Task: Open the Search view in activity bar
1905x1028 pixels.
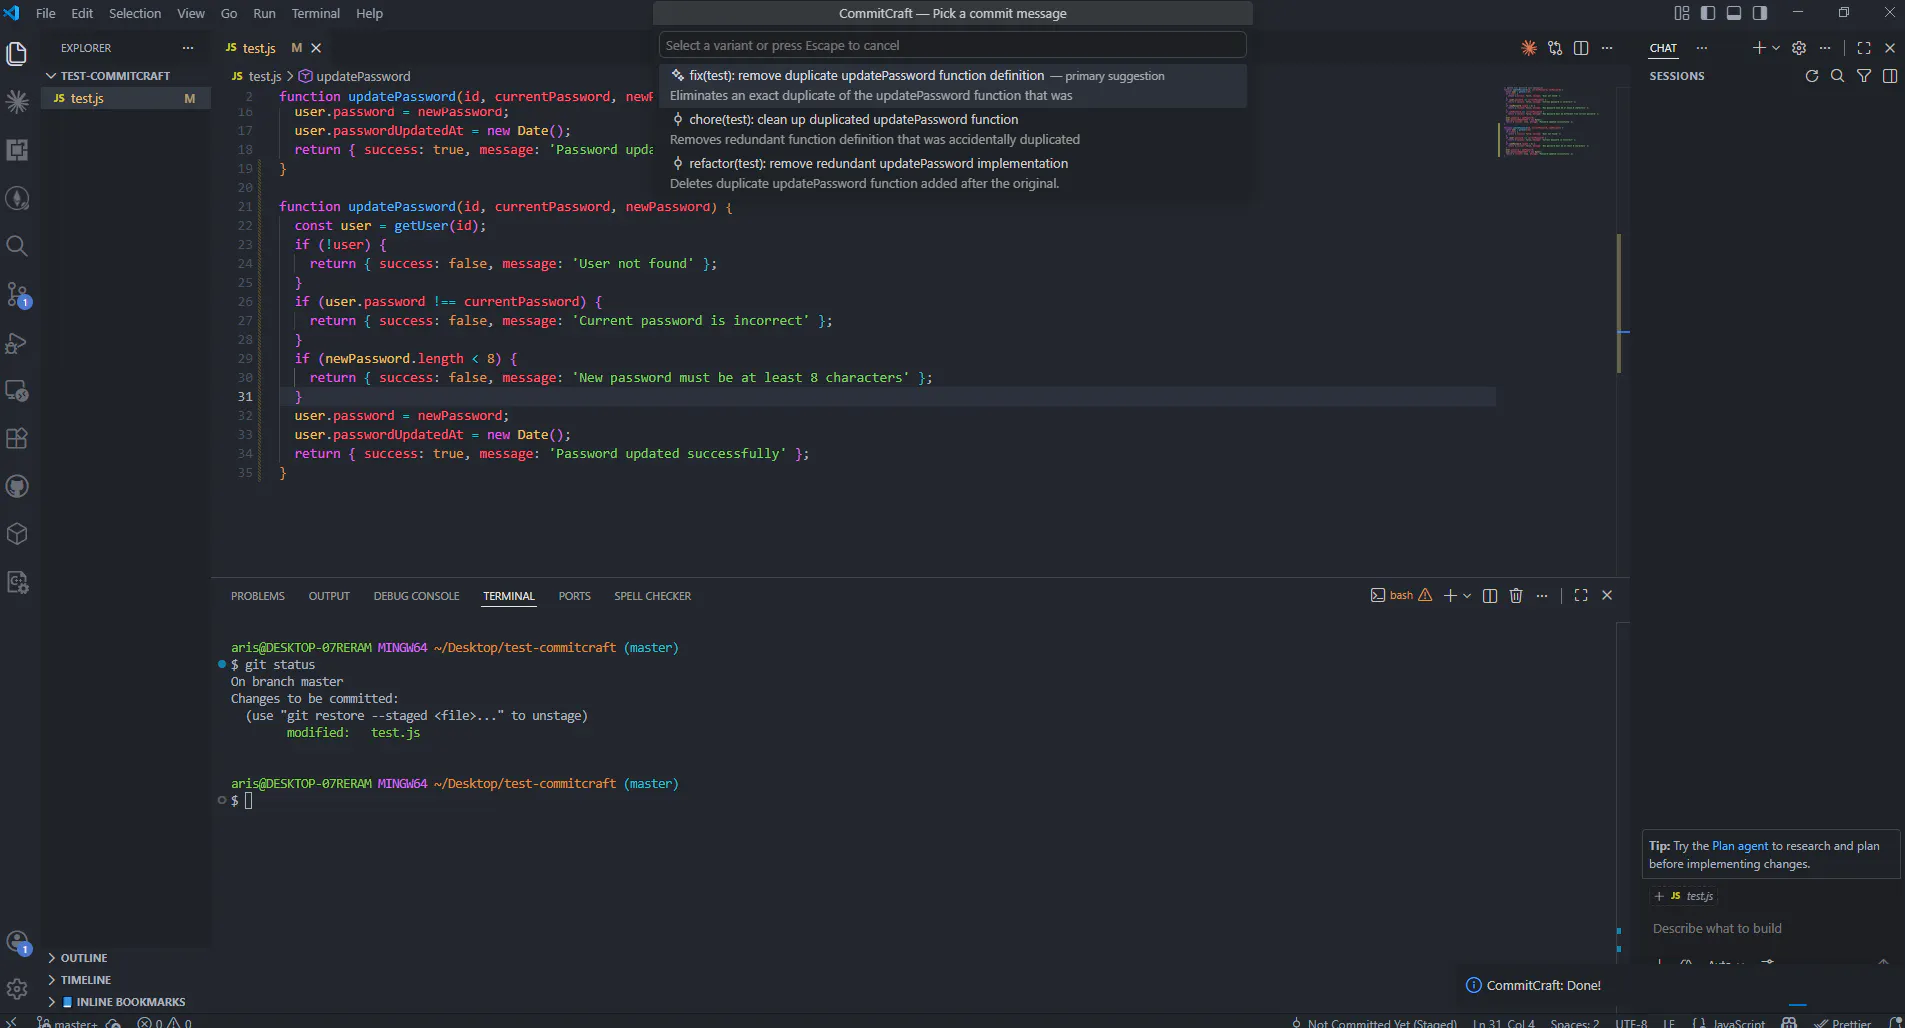Action: [x=17, y=246]
